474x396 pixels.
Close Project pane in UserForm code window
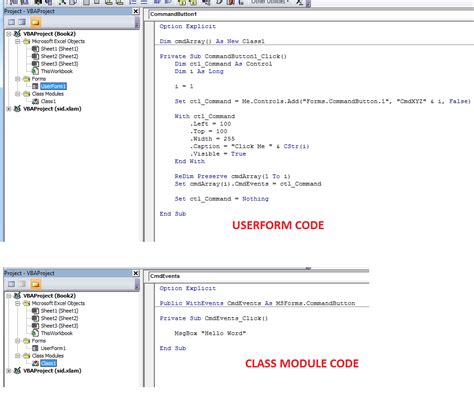pyautogui.click(x=136, y=11)
